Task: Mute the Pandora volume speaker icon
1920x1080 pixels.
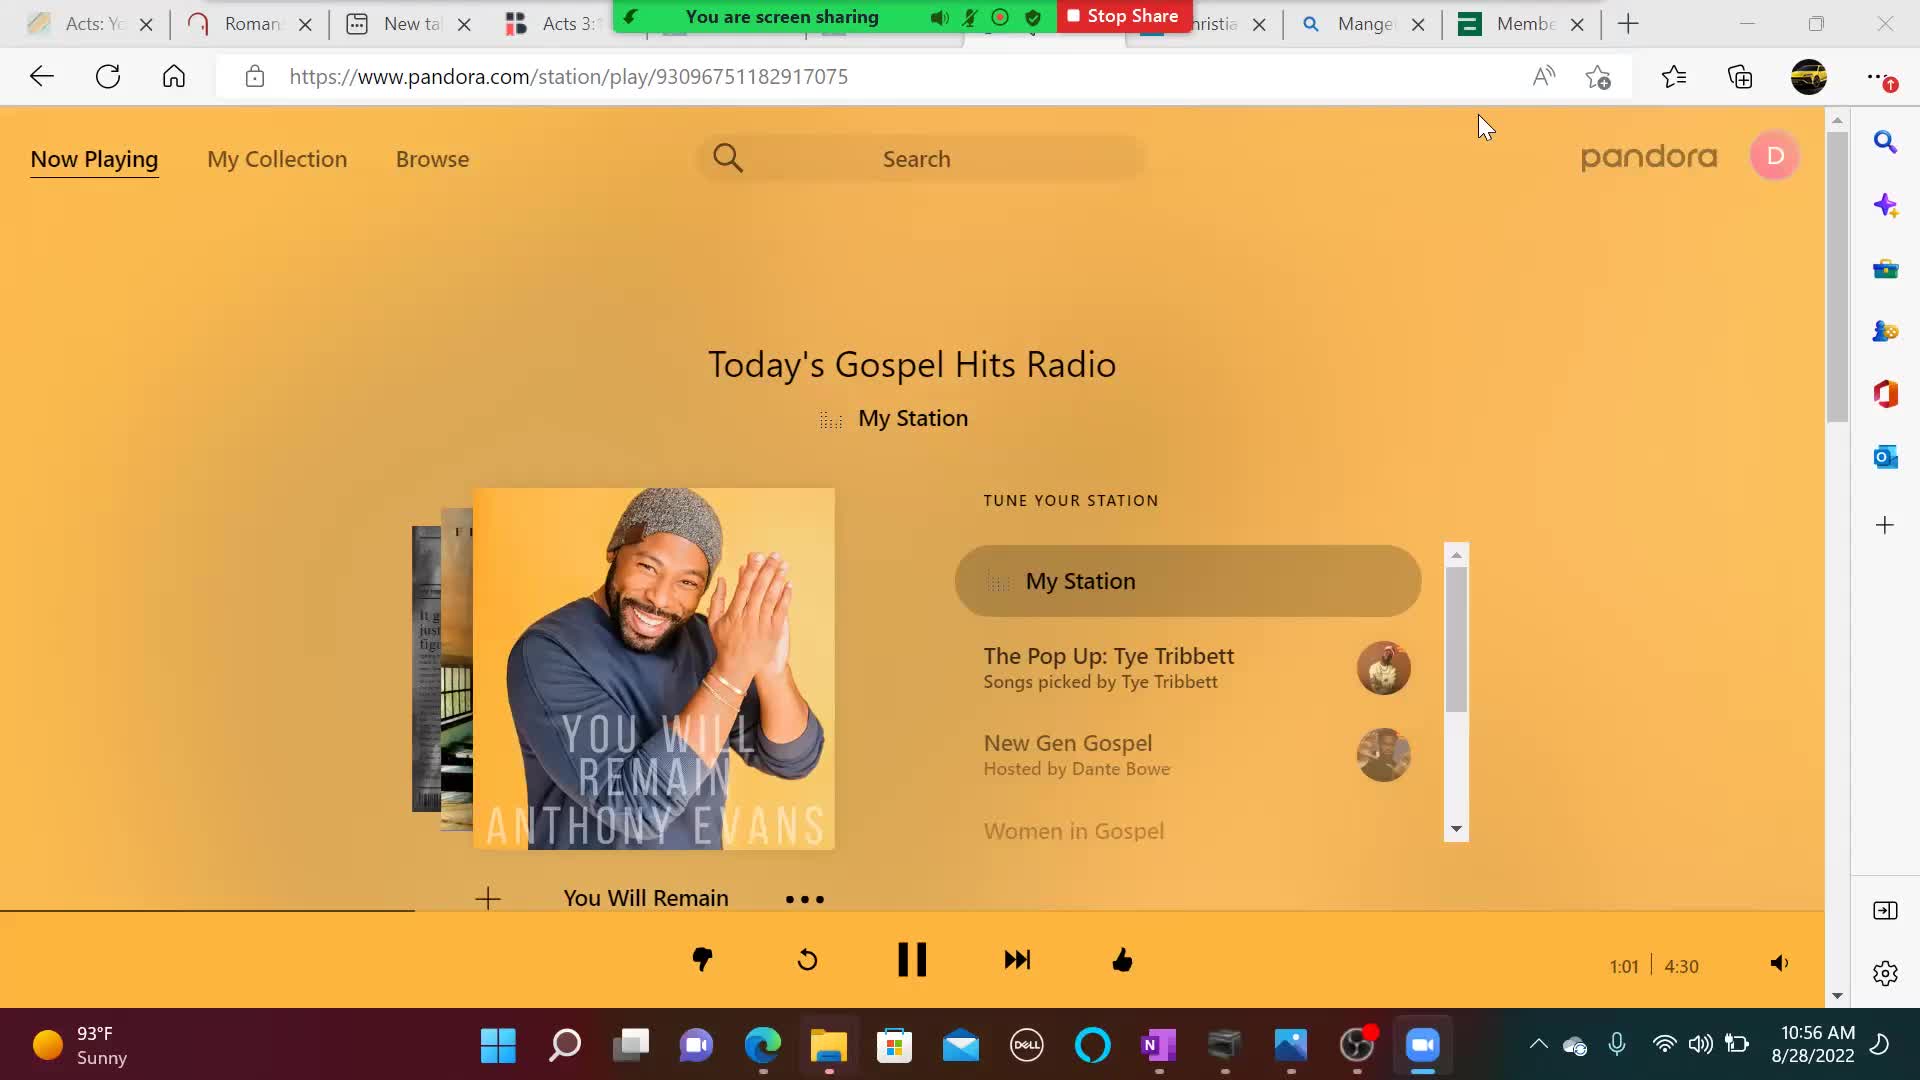Action: [1779, 964]
